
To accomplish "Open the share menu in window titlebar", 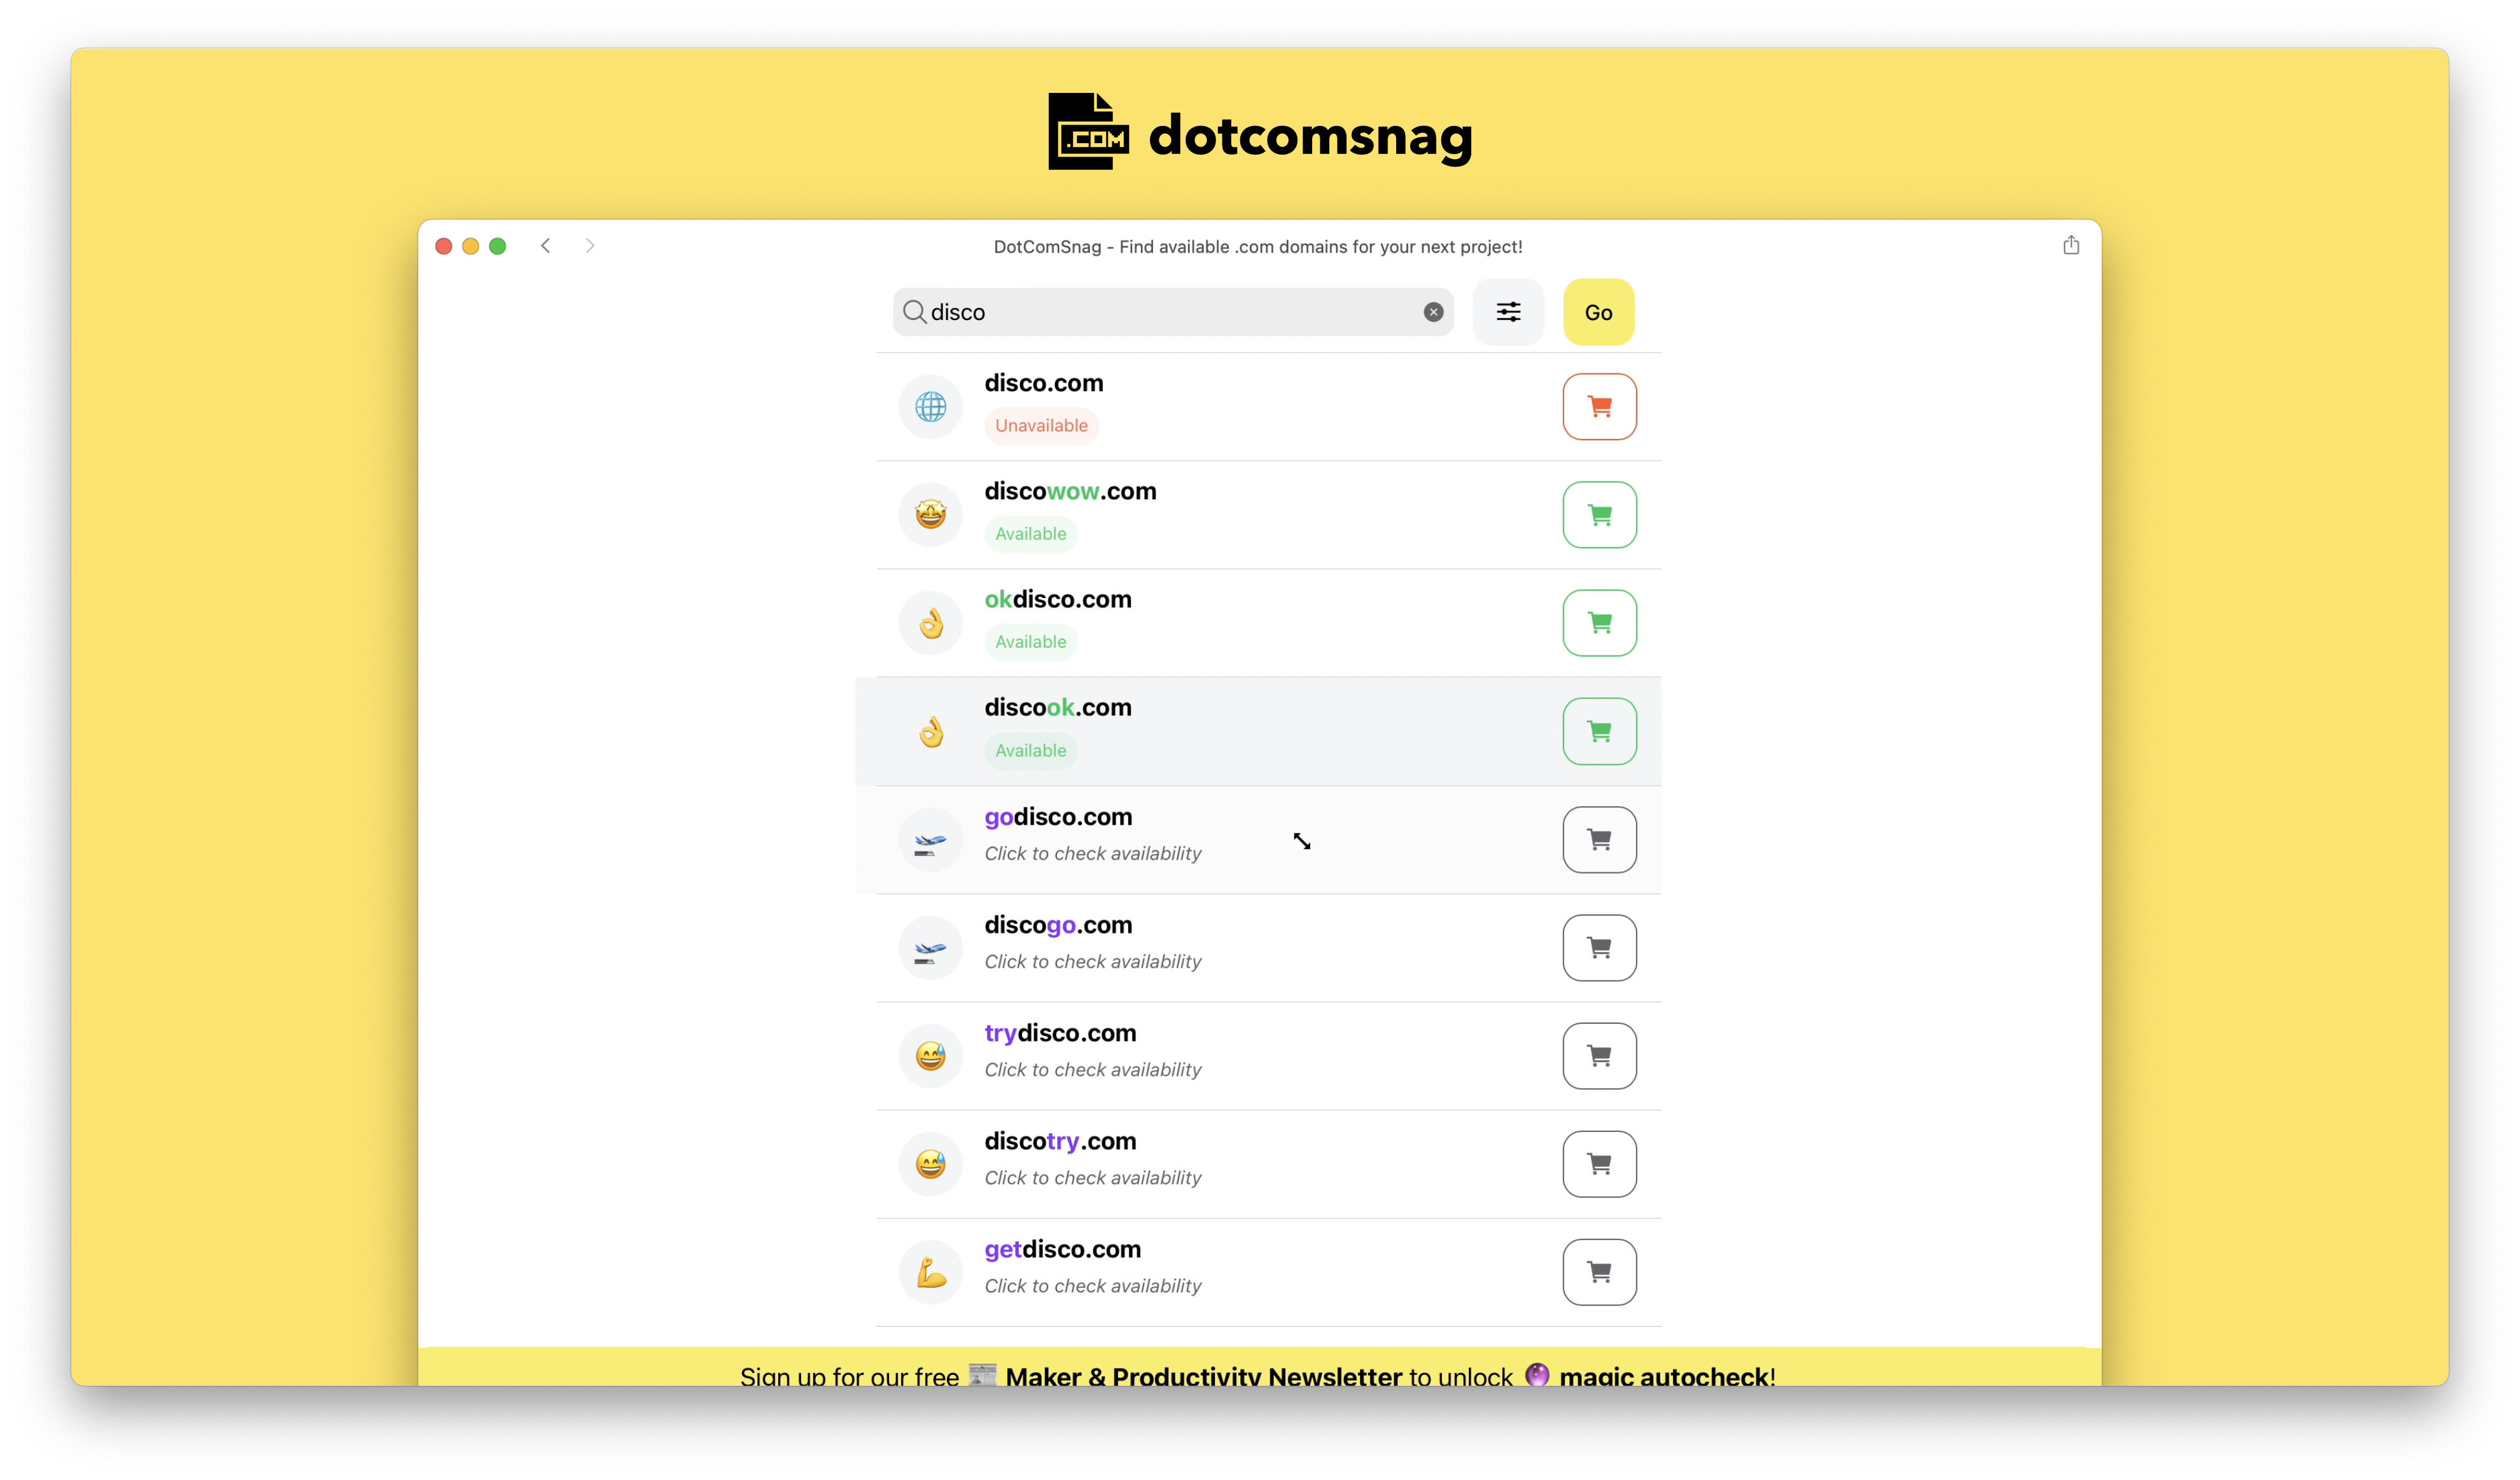I will (2070, 245).
